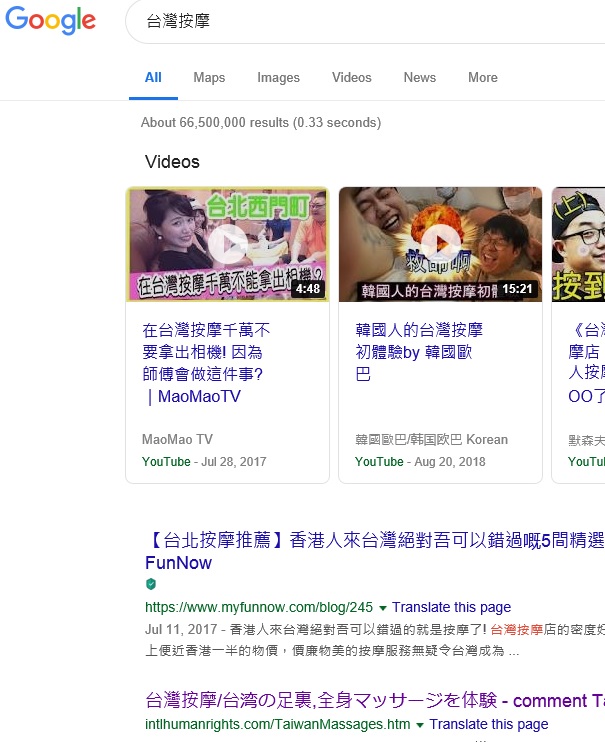Play the Korean Oppa massage video
This screenshot has width=605, height=742.
[x=440, y=244]
